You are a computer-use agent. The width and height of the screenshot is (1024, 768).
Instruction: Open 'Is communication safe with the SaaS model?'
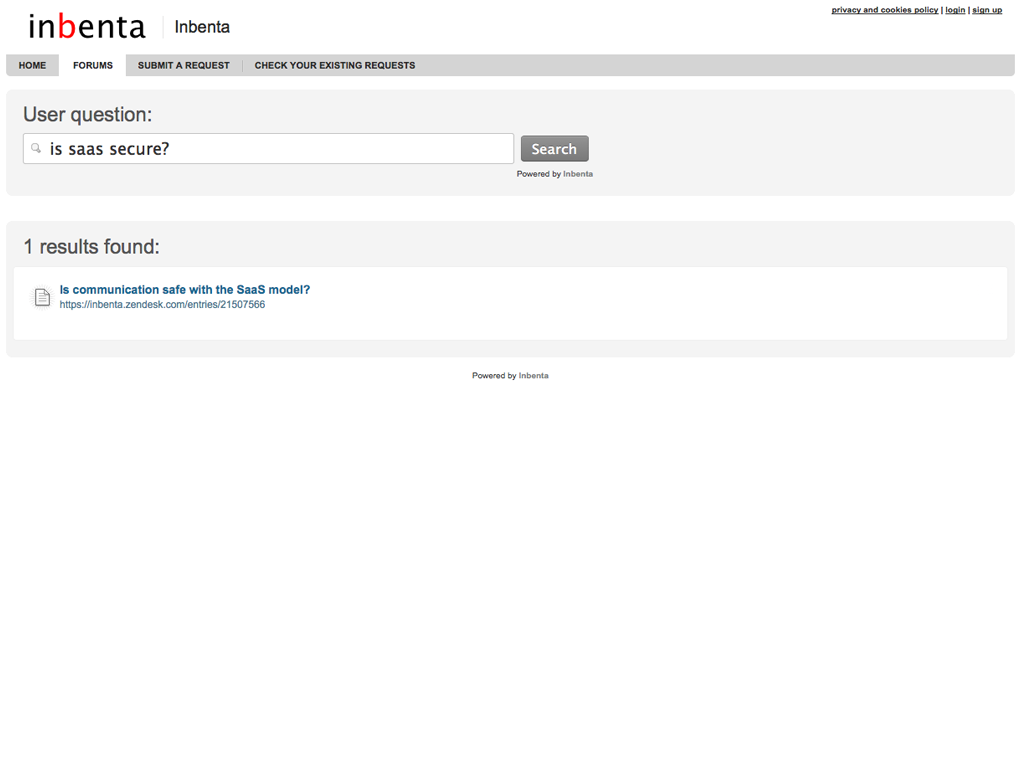coord(185,290)
